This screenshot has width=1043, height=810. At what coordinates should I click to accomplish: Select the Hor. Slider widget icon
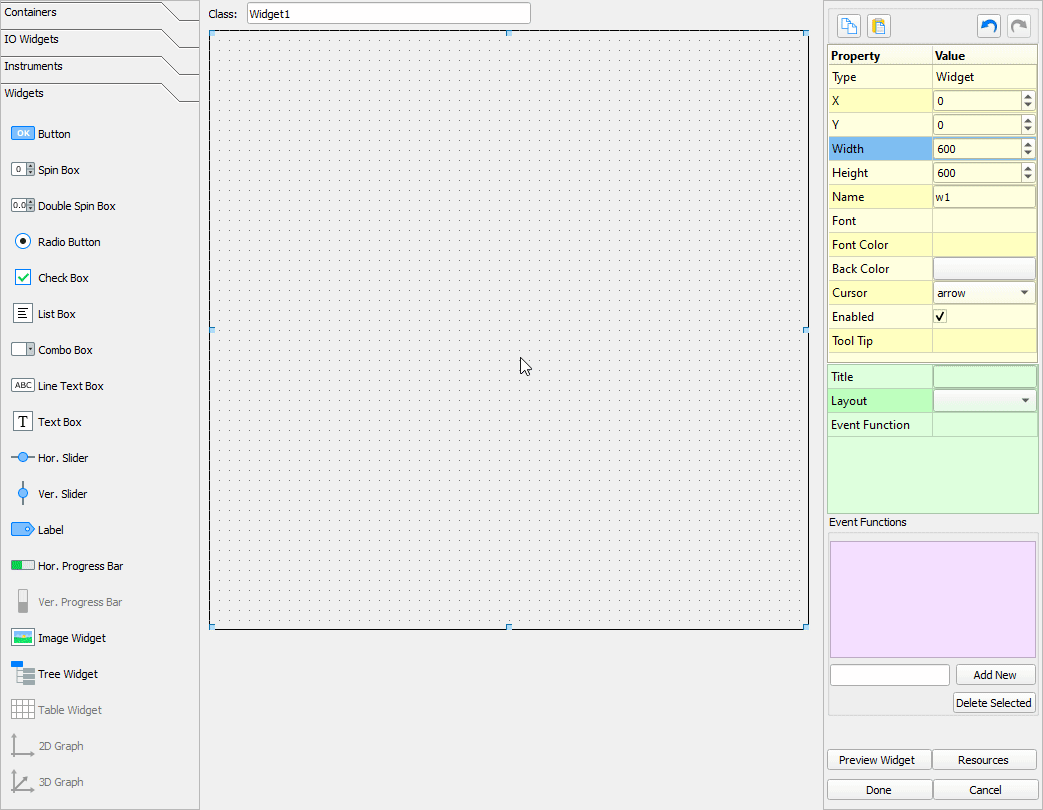pos(23,458)
